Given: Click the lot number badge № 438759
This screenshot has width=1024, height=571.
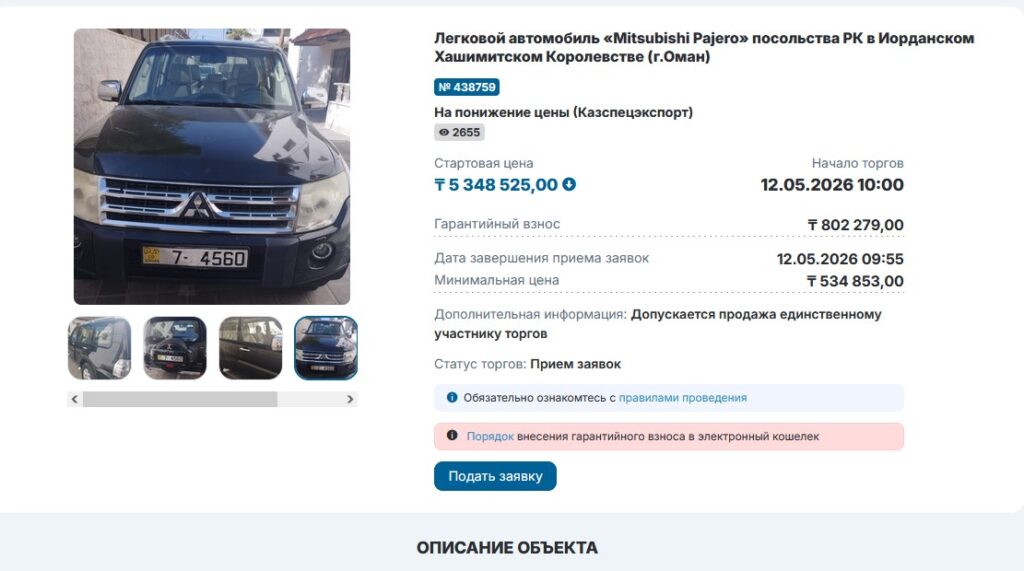Looking at the screenshot, I should click(467, 87).
